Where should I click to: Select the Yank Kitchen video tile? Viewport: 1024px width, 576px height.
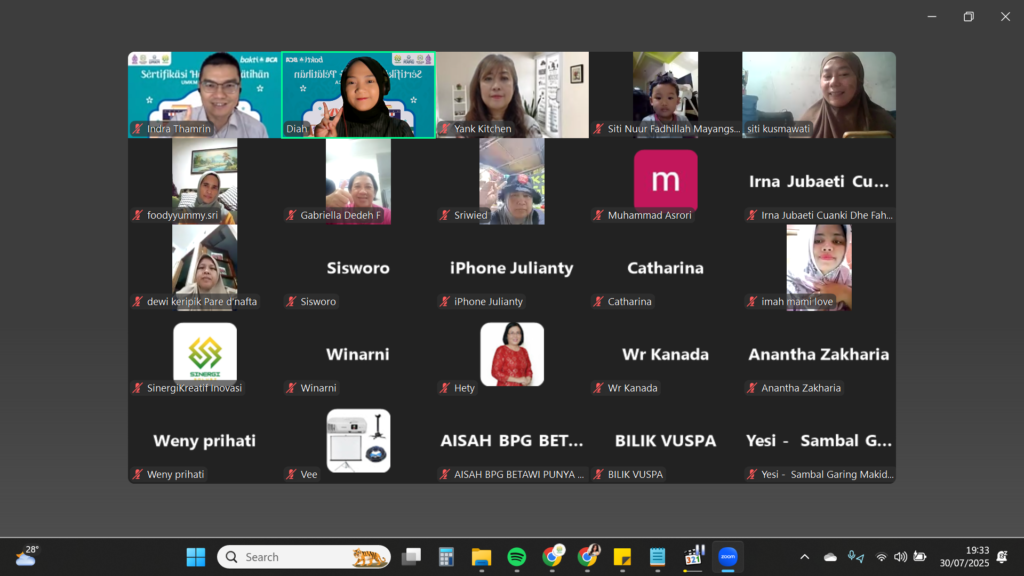click(512, 95)
